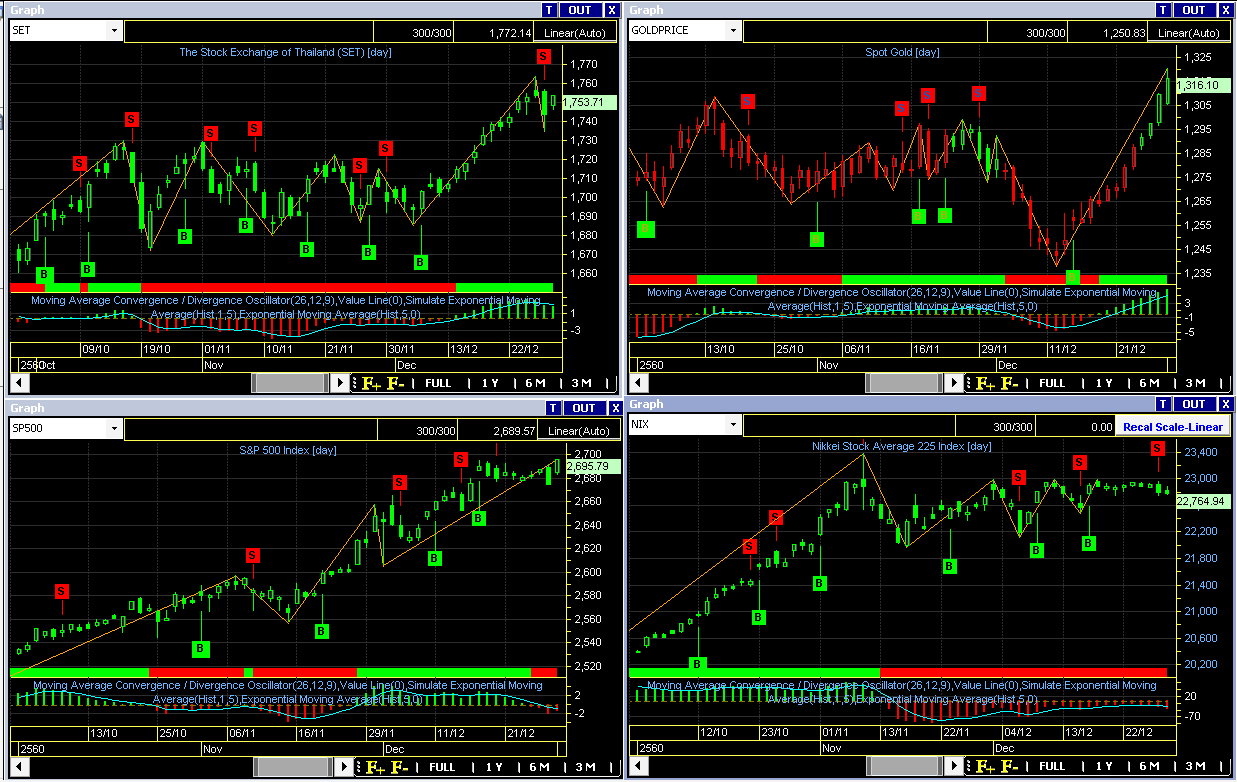Open the NIX symbol dropdown
The height and width of the screenshot is (782, 1237).
(x=734, y=425)
